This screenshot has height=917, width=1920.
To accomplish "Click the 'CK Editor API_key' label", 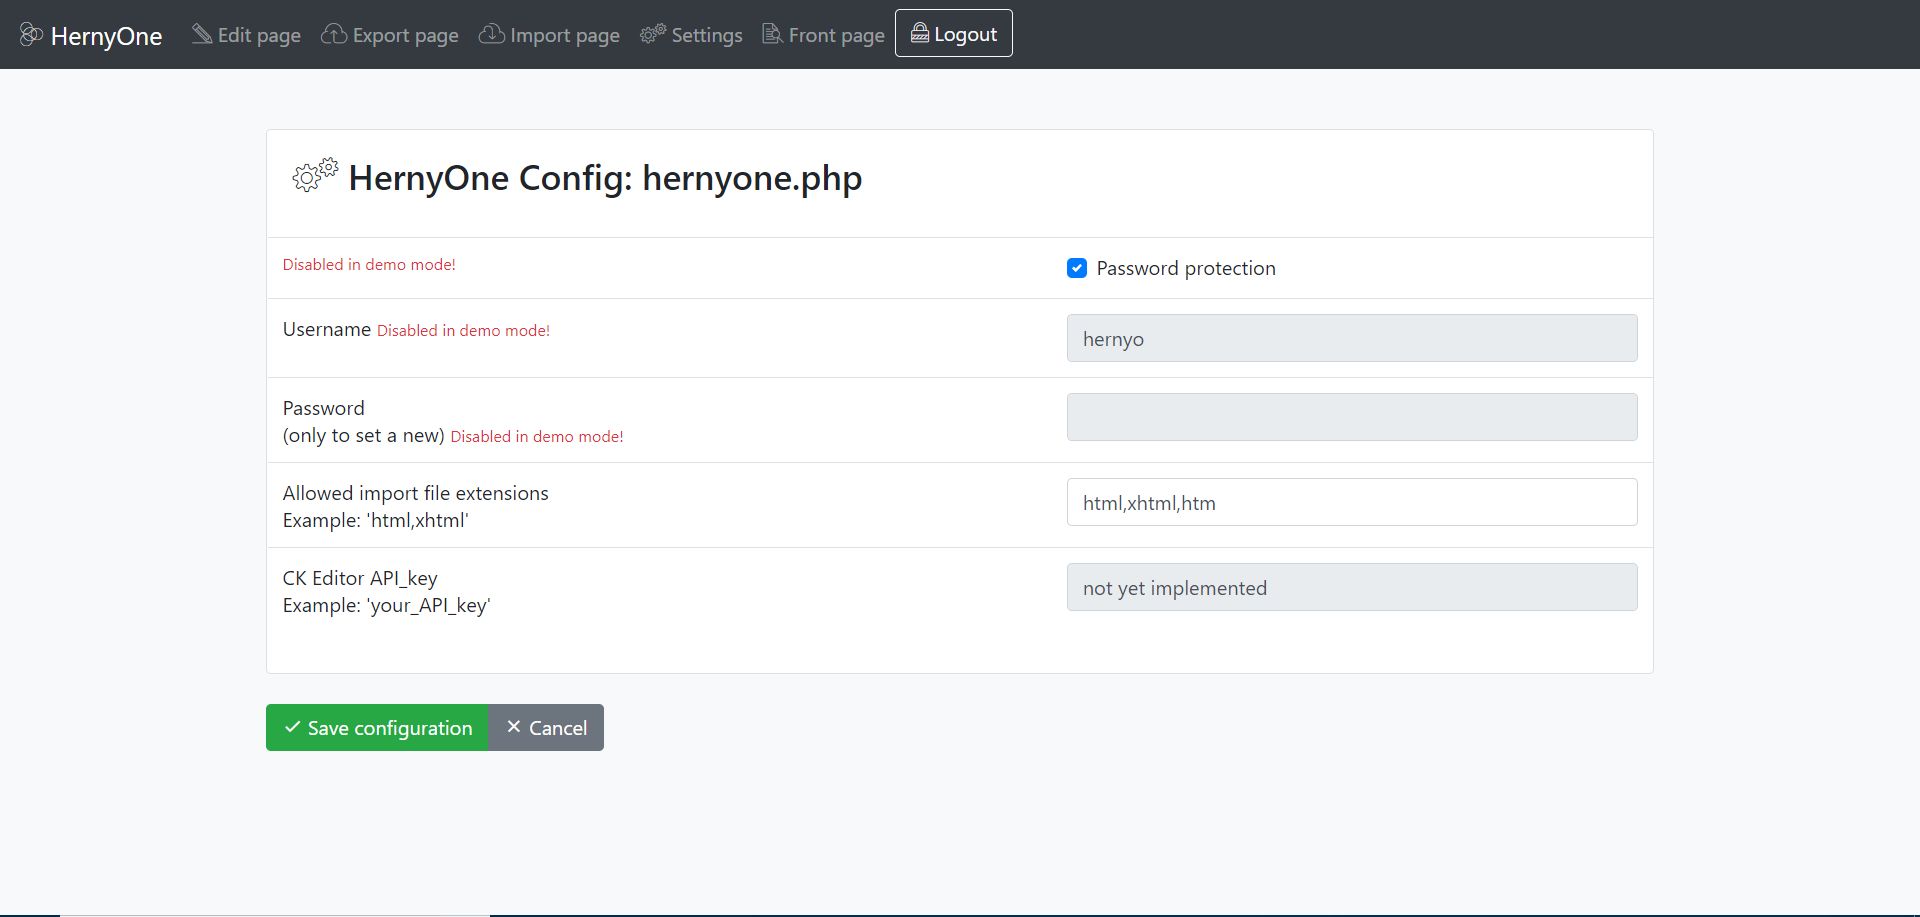I will pos(360,578).
